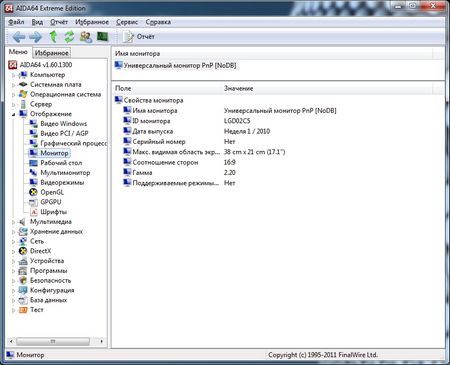Select the Видео Windows item icon

[x=33, y=124]
